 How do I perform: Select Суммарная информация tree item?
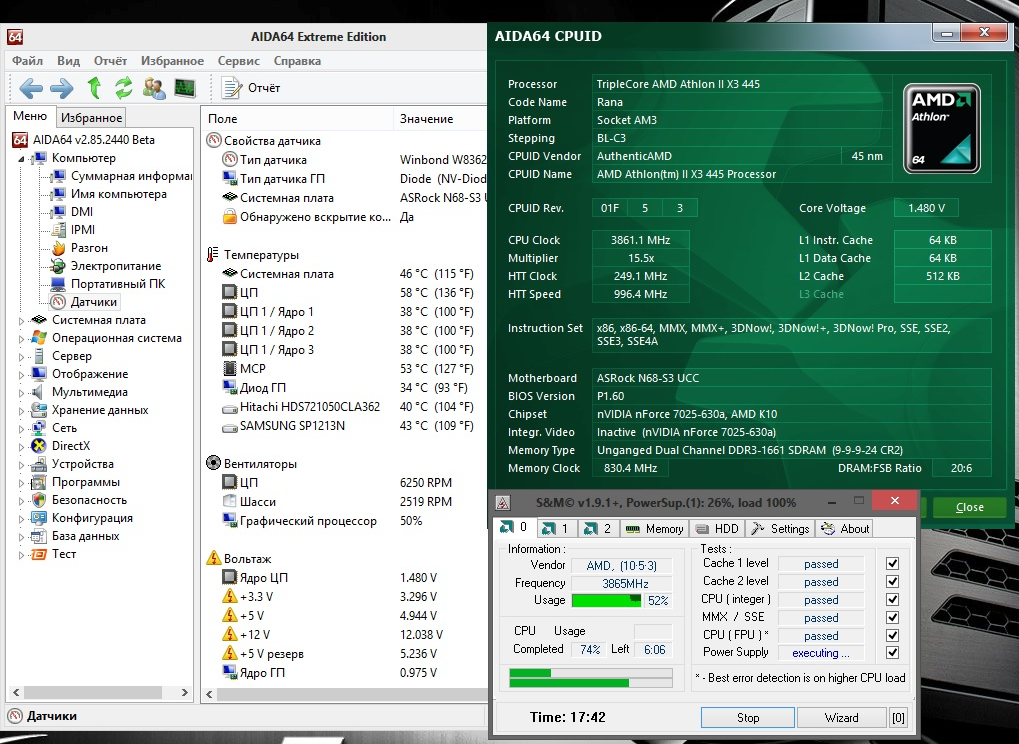121,176
